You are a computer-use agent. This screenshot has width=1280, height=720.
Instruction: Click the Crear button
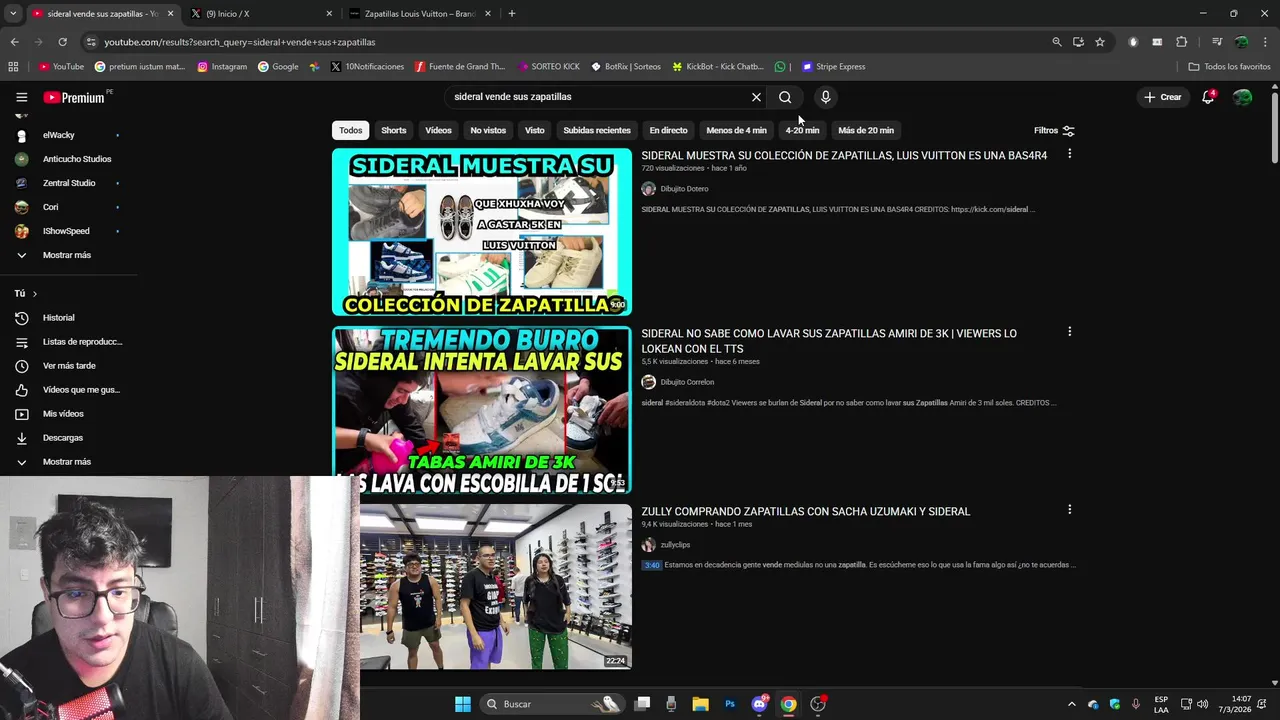1163,97
